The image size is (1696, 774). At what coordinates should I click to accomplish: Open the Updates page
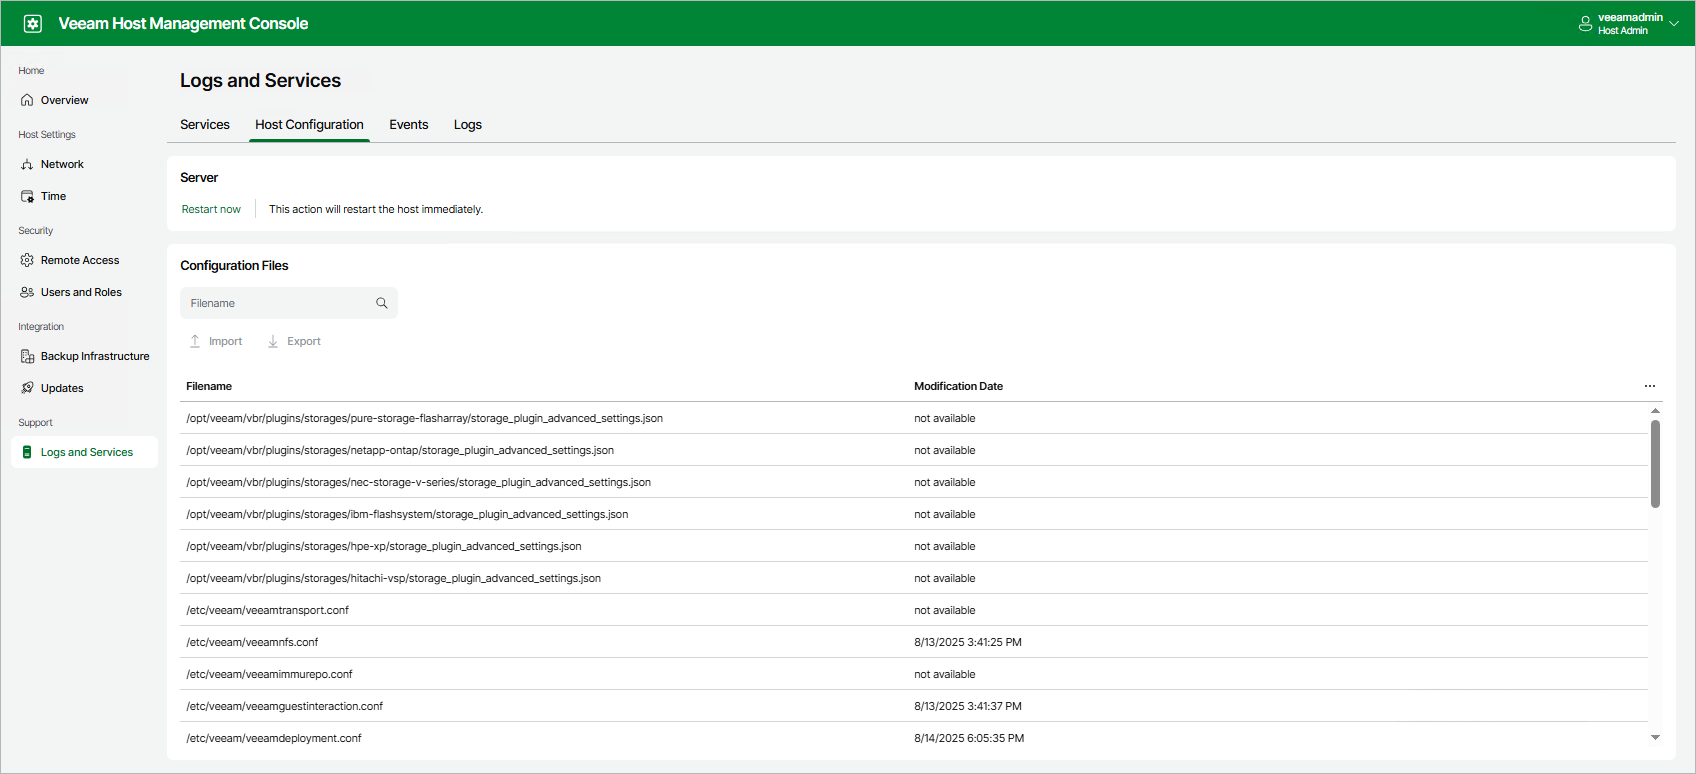point(62,388)
